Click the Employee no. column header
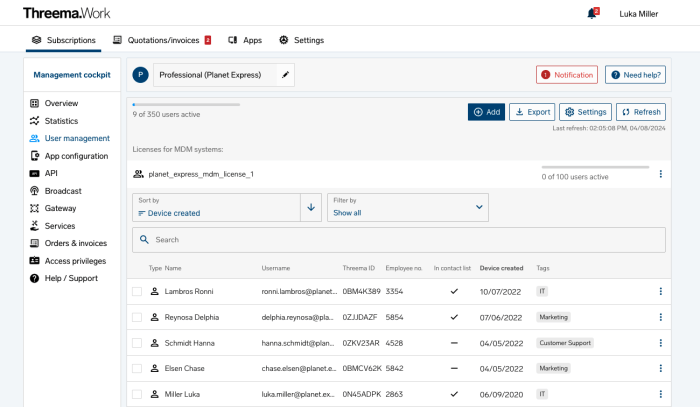The height and width of the screenshot is (407, 700). (404, 268)
